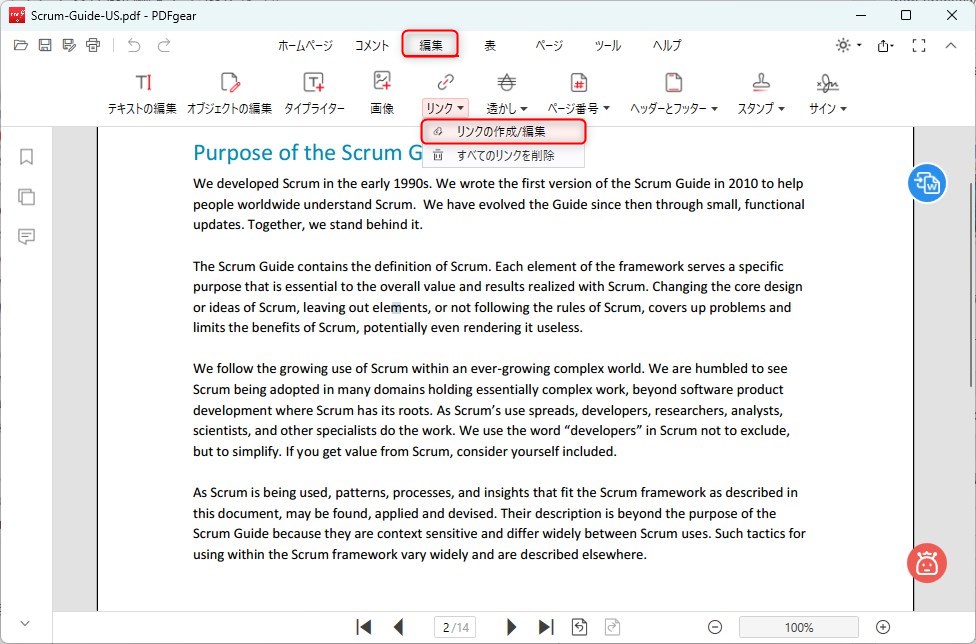Click the オブジェクトの編集 object edit icon

229,92
